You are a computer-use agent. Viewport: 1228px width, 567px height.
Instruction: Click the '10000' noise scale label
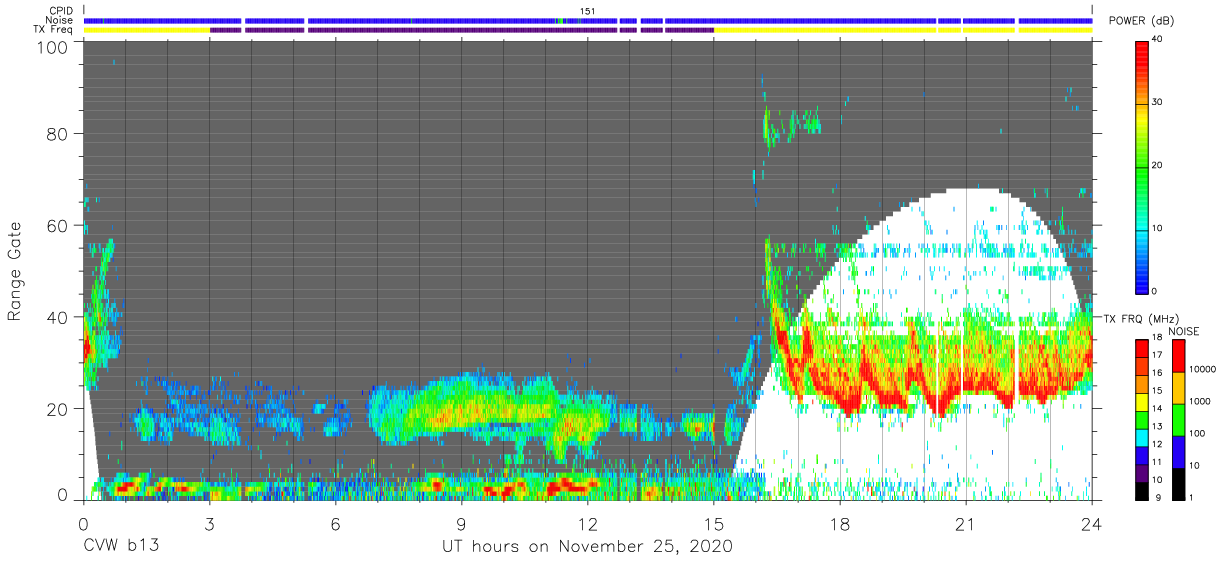point(1201,369)
